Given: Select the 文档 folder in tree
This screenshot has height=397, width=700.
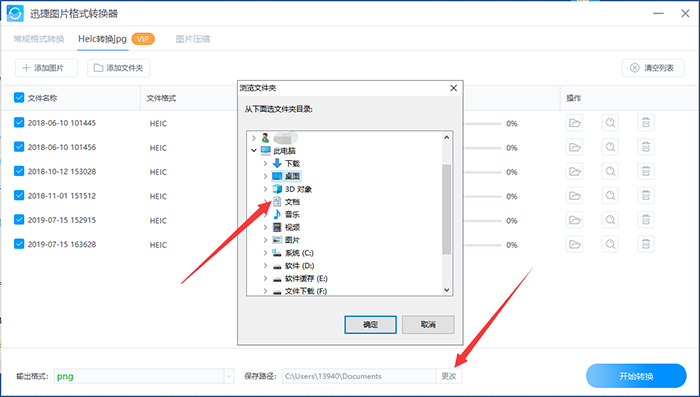Looking at the screenshot, I should pos(286,202).
